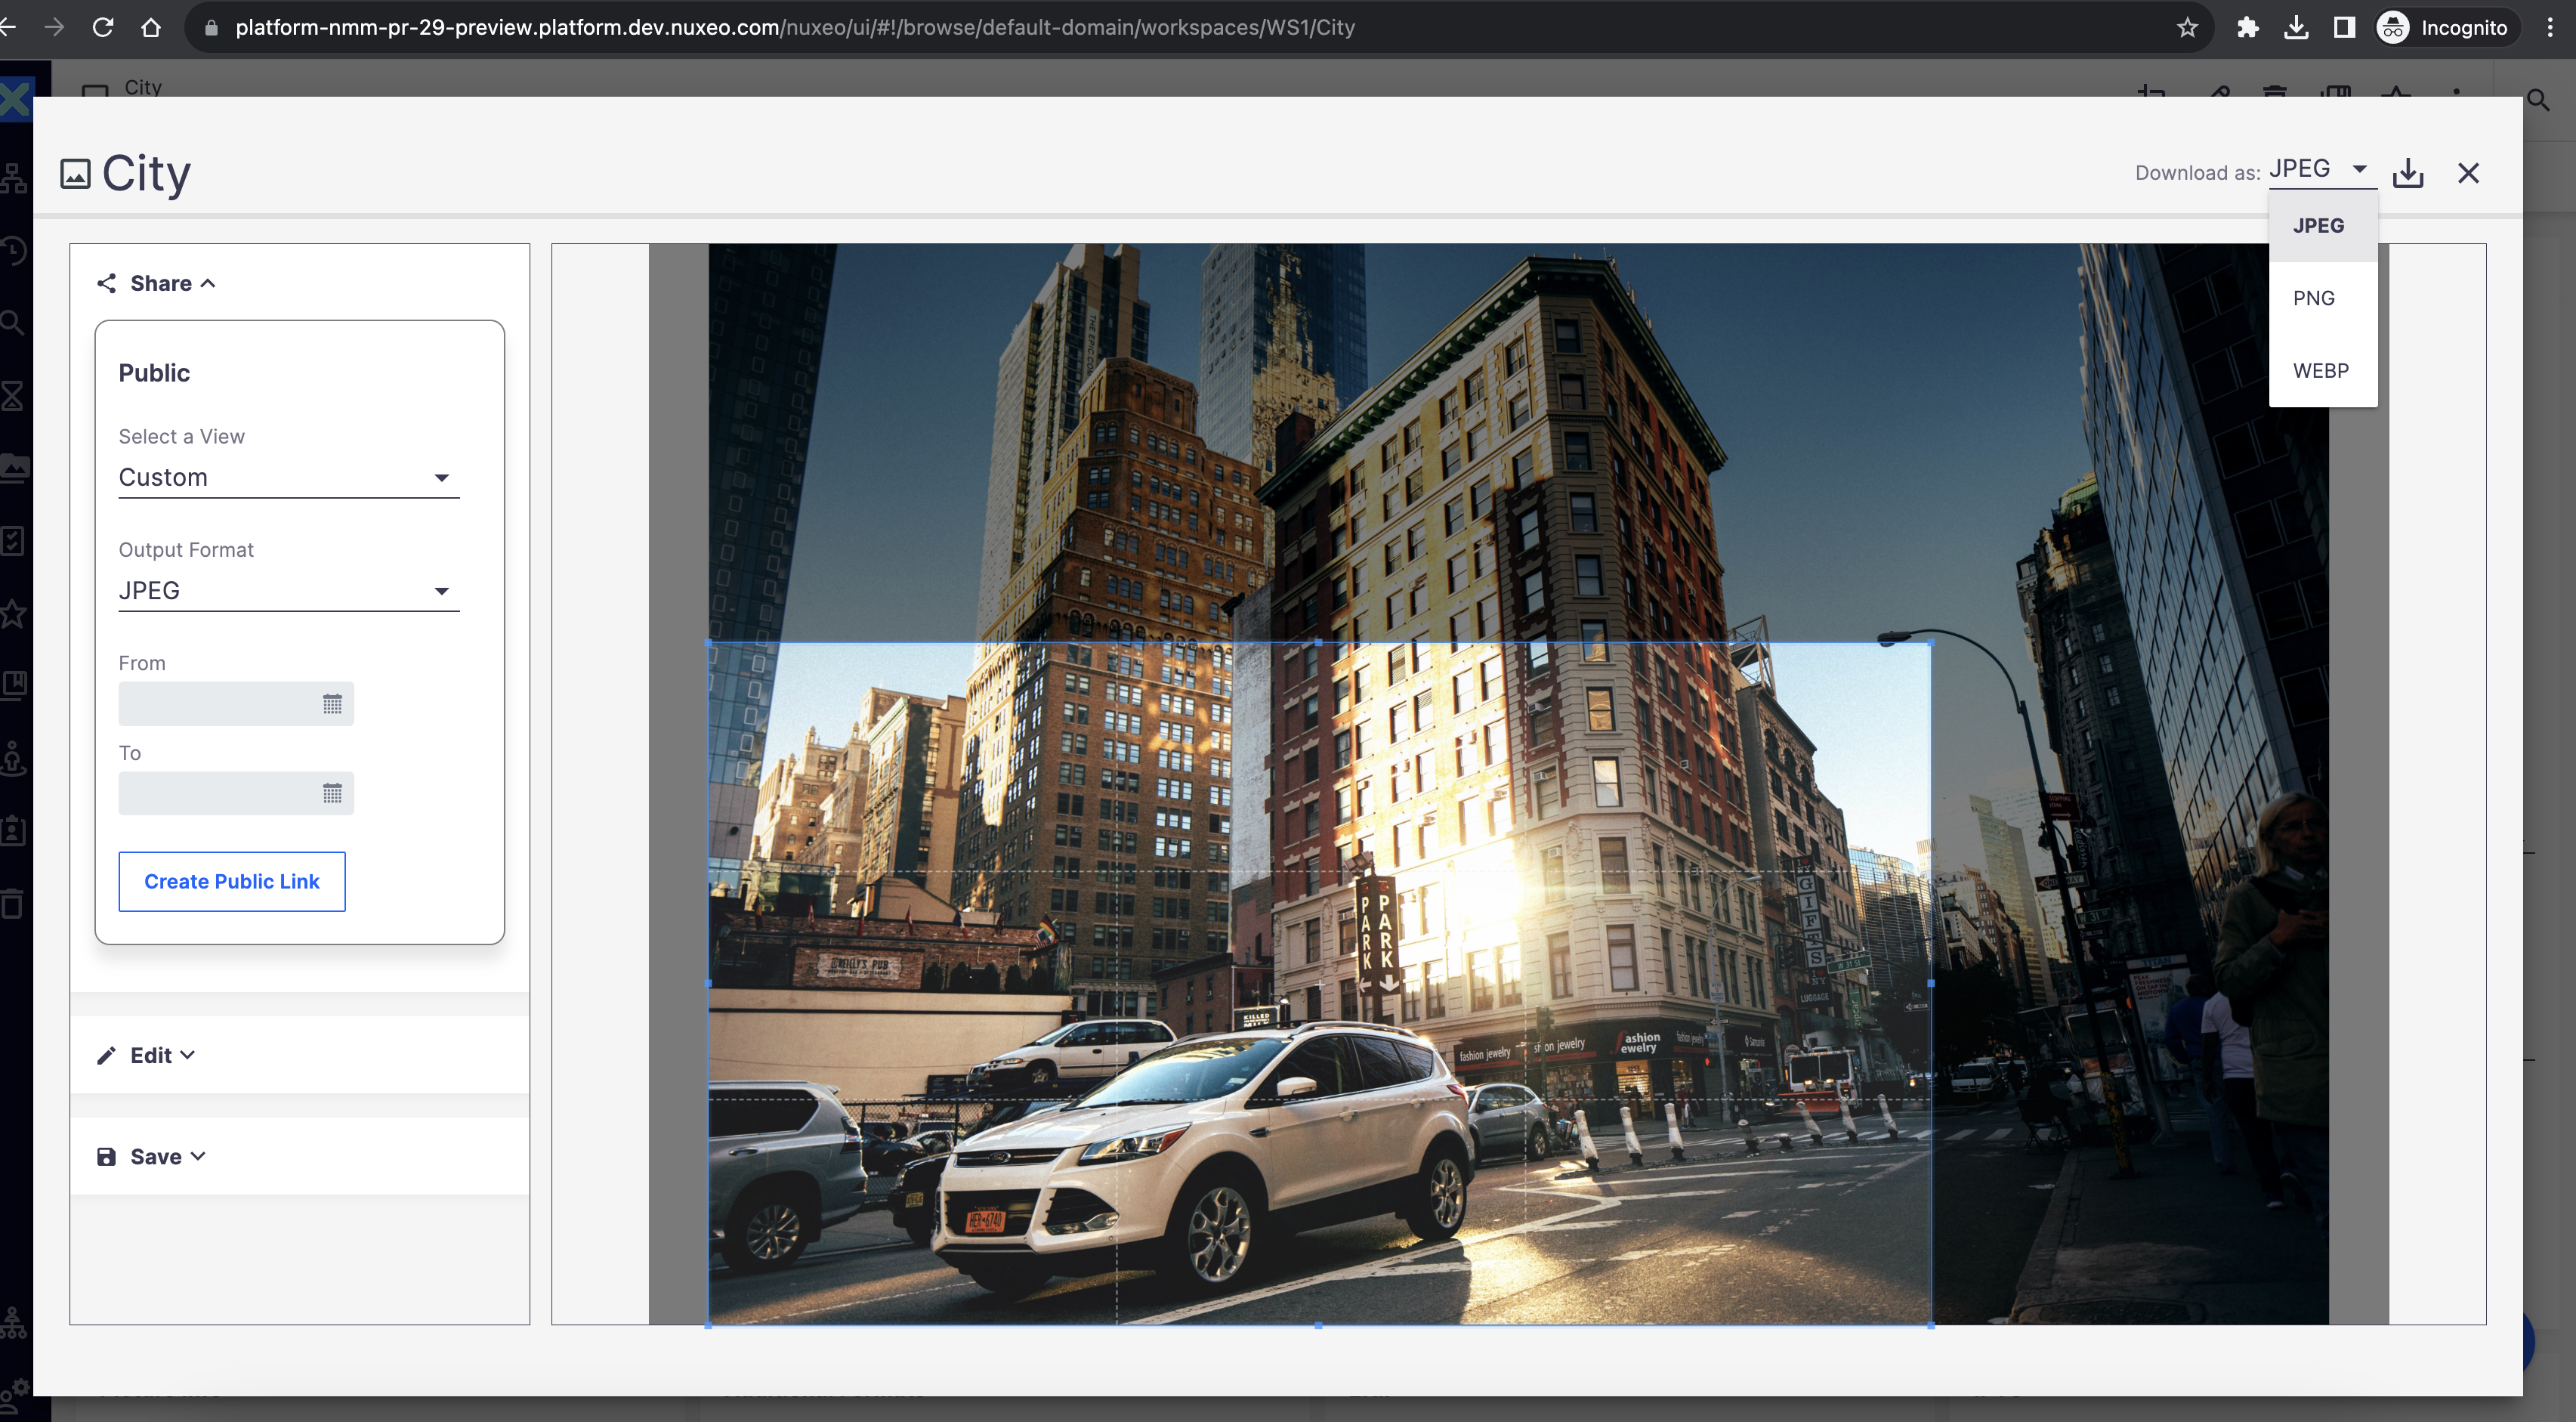
Task: Click the download icon next to JPEG
Action: [2408, 173]
